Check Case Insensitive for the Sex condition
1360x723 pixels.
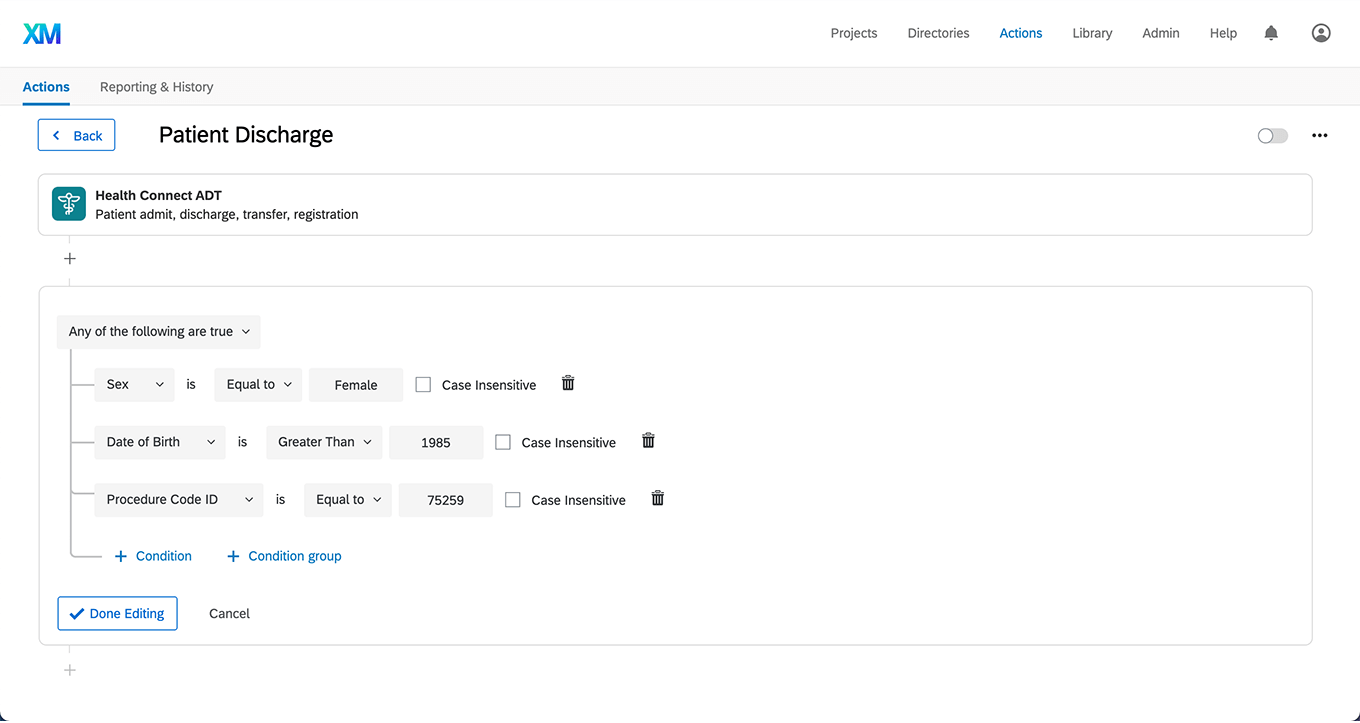pos(423,385)
